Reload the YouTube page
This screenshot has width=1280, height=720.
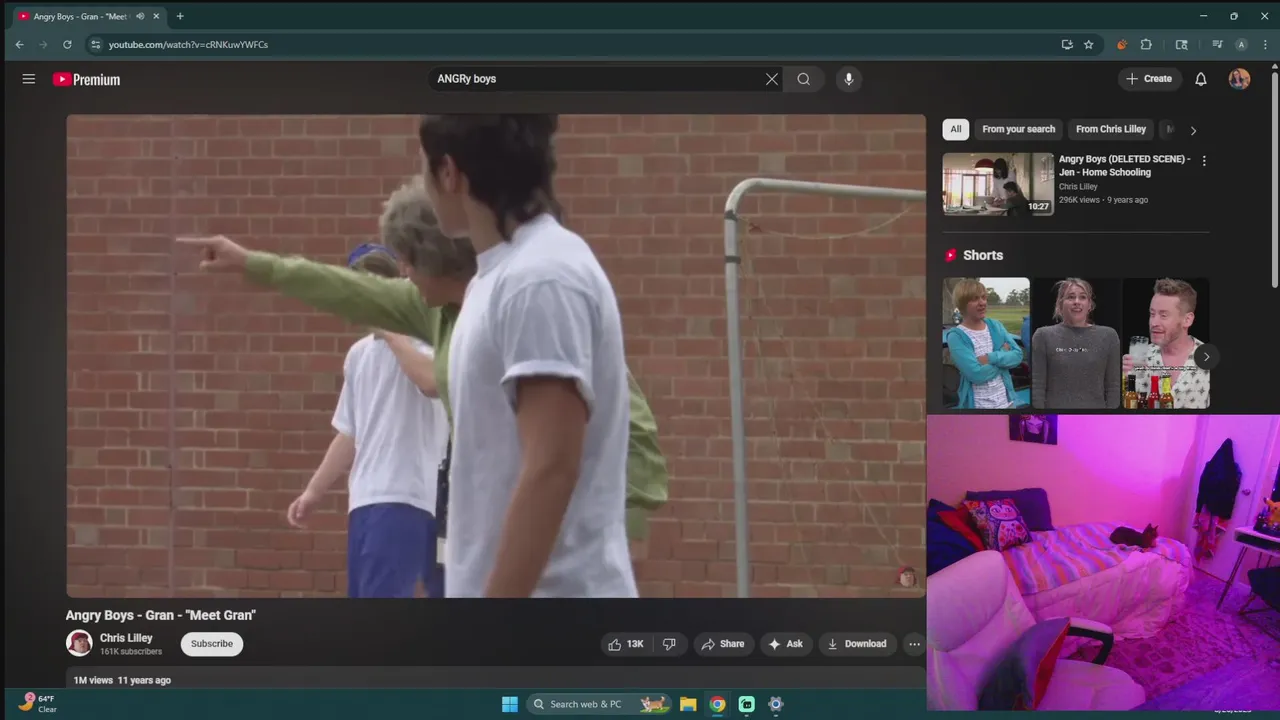tap(67, 44)
